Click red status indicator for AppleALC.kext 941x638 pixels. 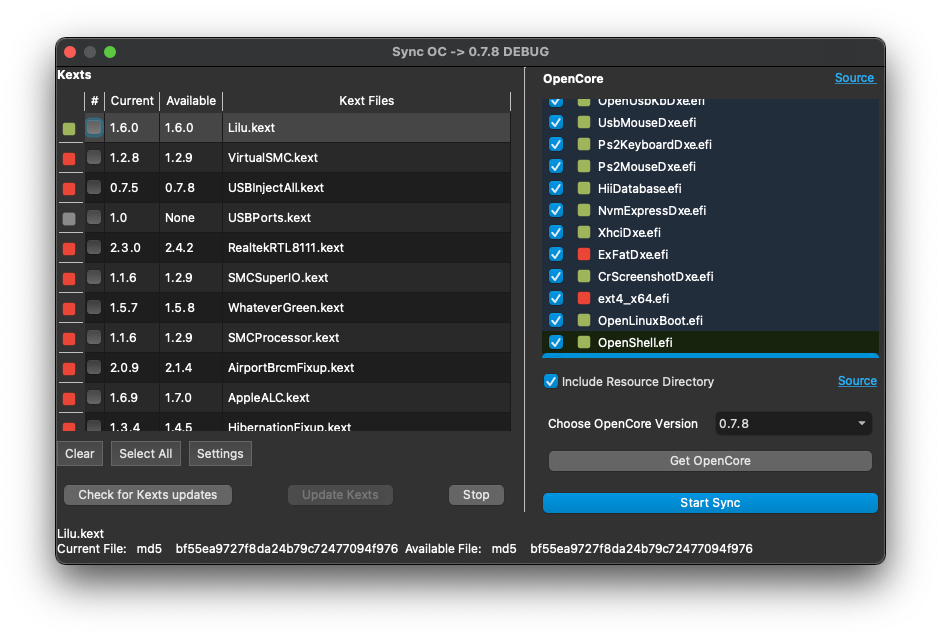[x=69, y=399]
